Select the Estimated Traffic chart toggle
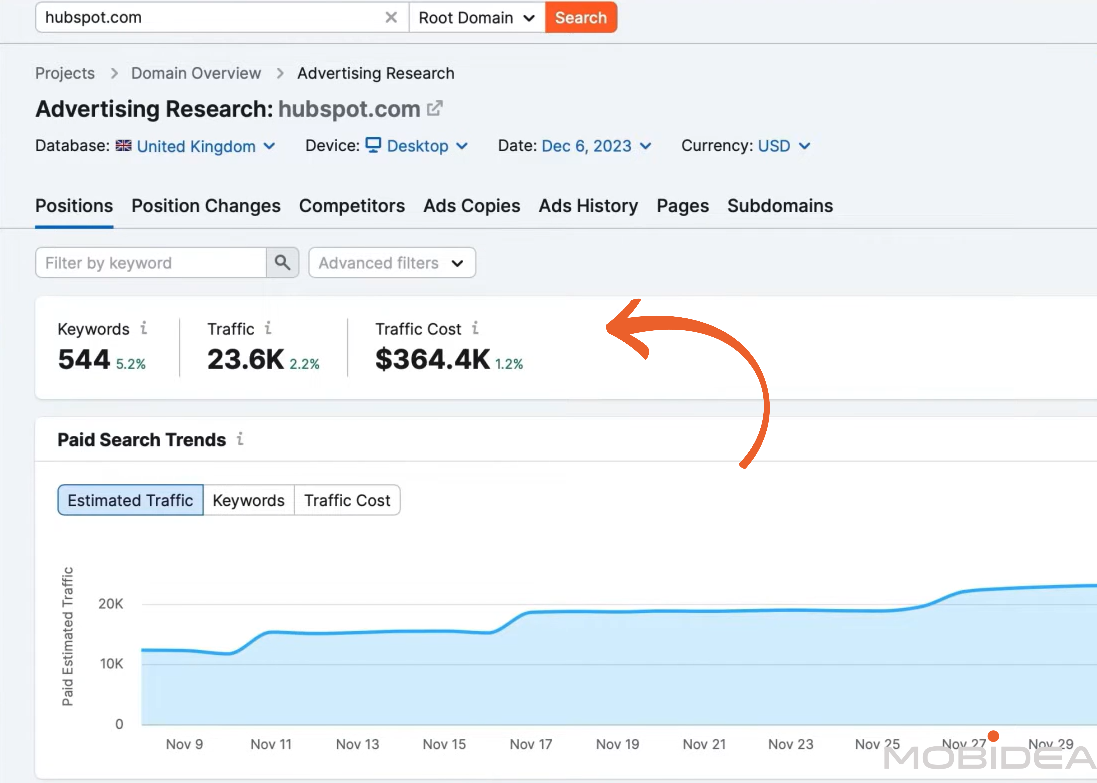 coord(130,500)
